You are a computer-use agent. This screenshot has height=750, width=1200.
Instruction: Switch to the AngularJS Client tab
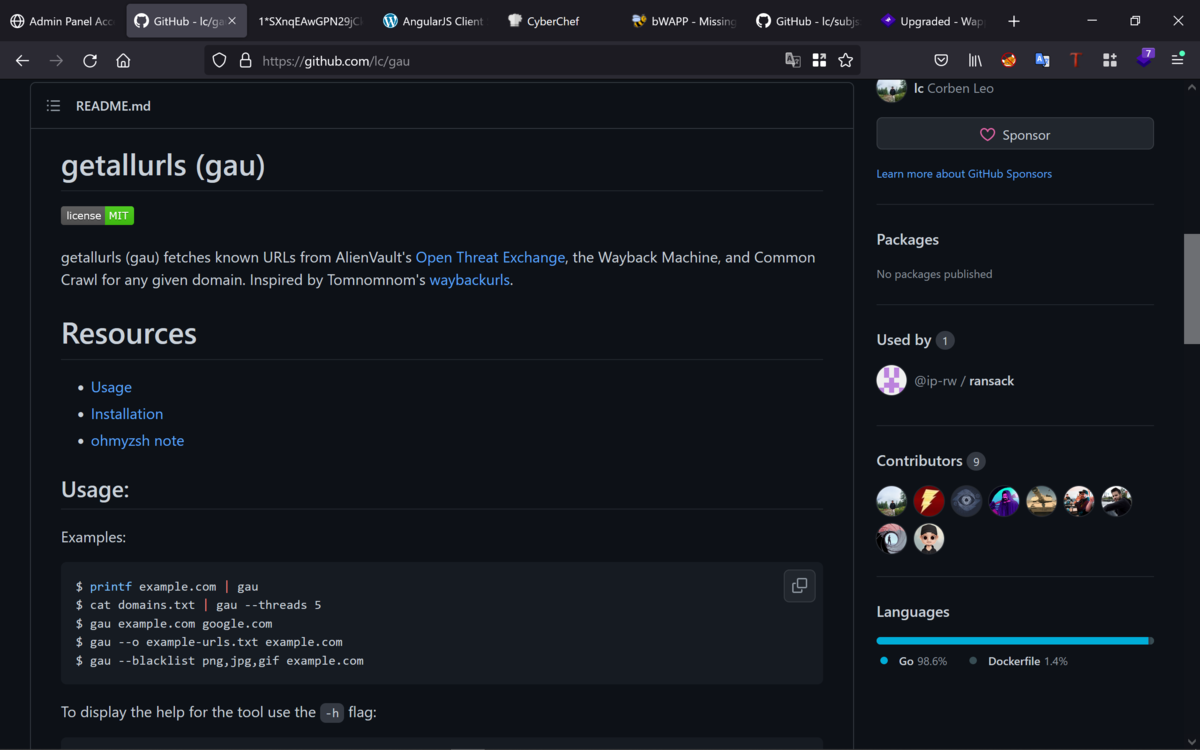click(x=433, y=21)
